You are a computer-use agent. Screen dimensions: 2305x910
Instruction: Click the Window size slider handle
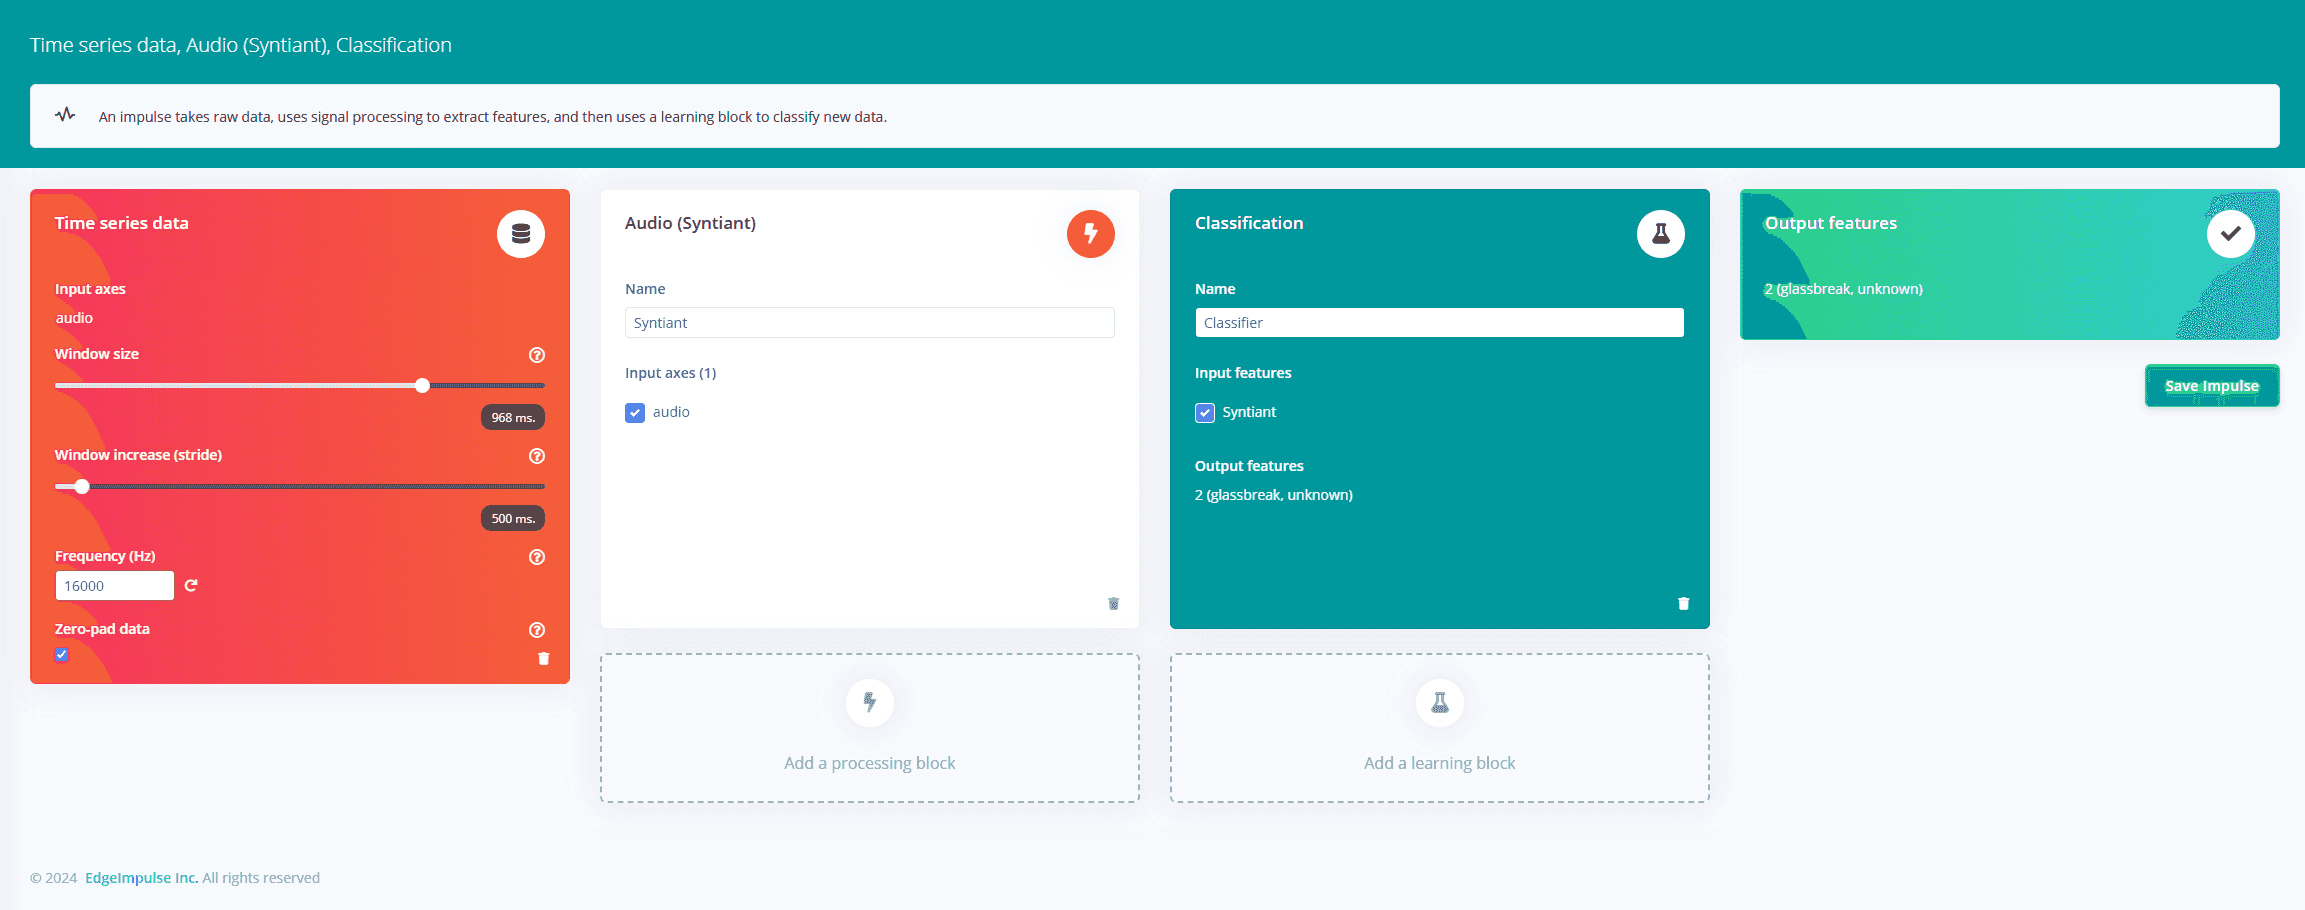[422, 386]
